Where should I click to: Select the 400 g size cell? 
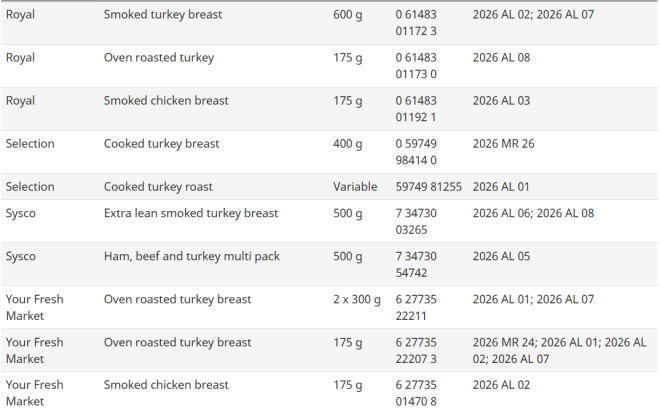[x=348, y=144]
